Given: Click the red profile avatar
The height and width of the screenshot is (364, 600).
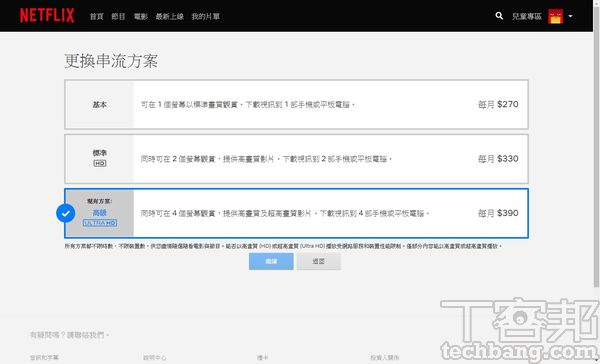Looking at the screenshot, I should coord(555,16).
